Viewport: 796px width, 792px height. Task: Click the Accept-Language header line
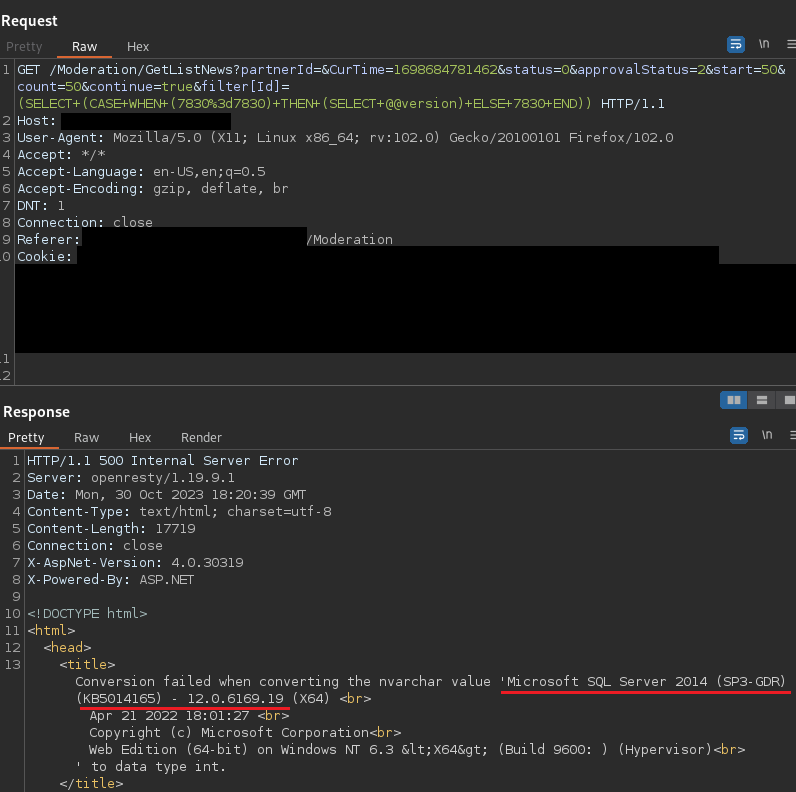point(141,172)
